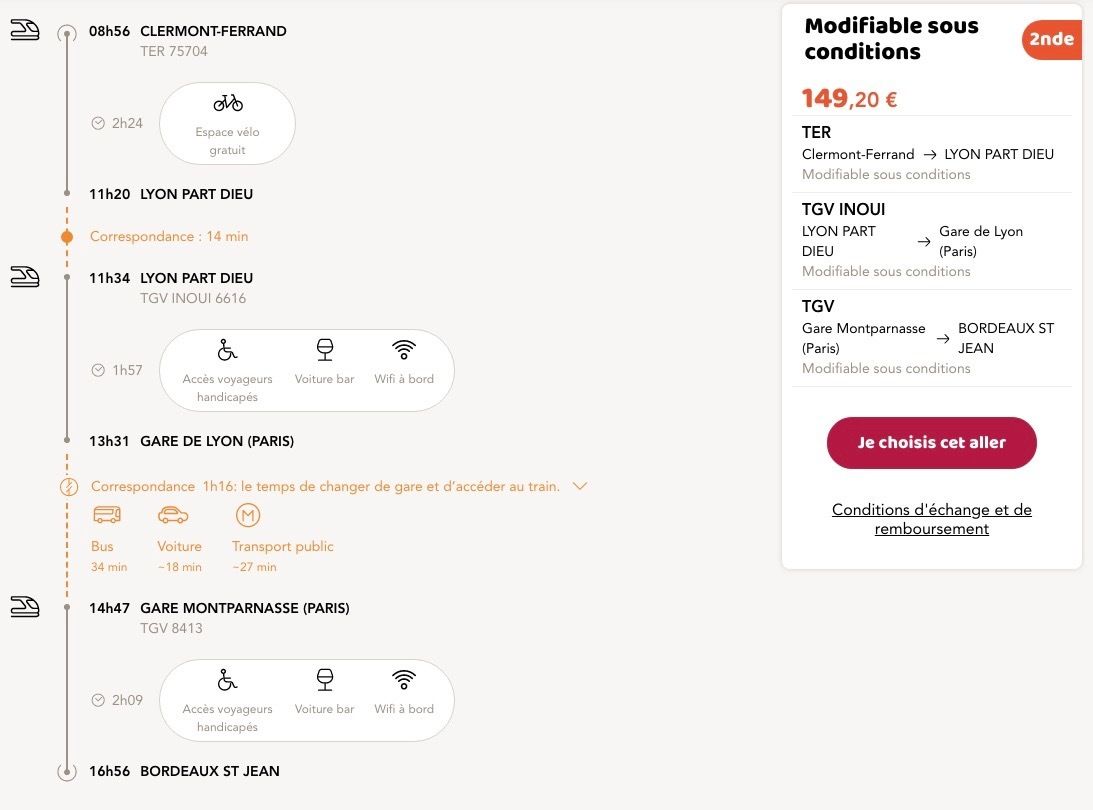Viewport: 1093px width, 810px height.
Task: Select the Voiture car transfer icon
Action: point(173,515)
